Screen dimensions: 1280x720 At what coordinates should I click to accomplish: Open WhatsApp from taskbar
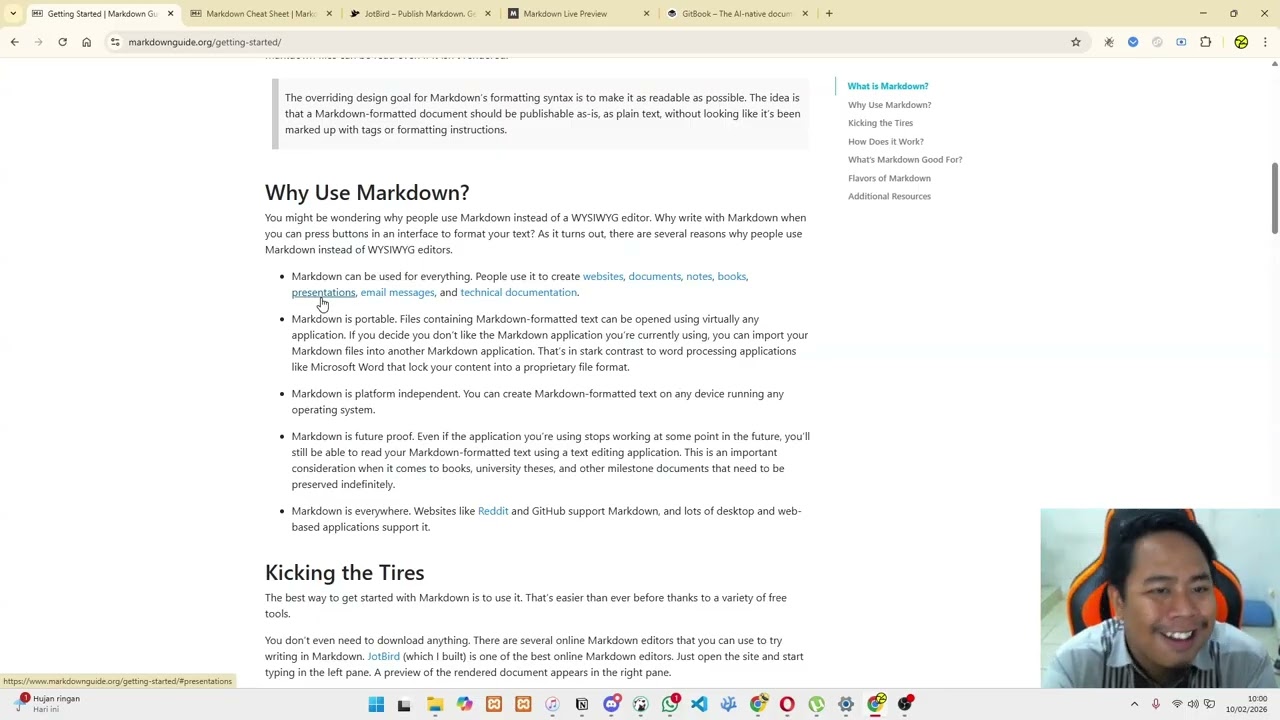click(670, 704)
